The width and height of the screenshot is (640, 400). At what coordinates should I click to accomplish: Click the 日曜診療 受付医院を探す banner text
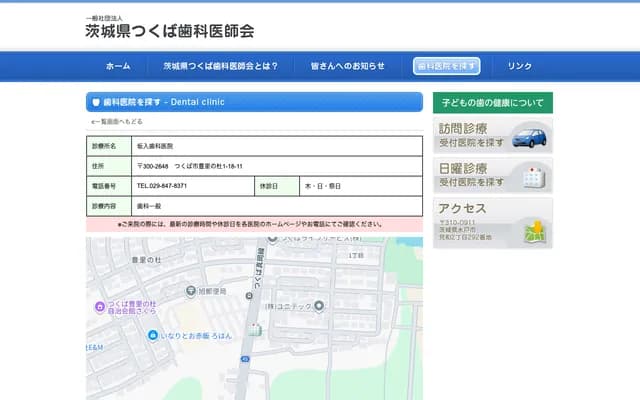470,175
